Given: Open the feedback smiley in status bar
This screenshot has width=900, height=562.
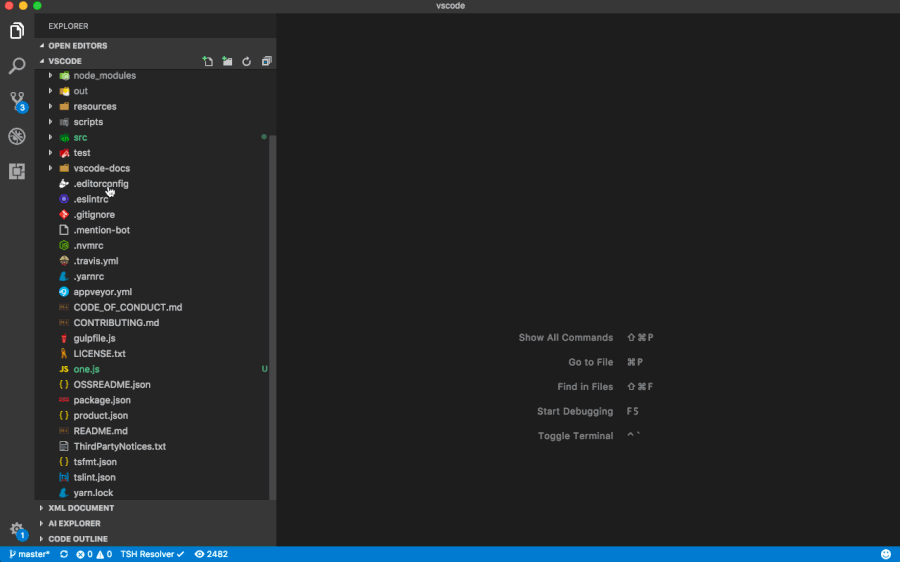Looking at the screenshot, I should point(886,554).
